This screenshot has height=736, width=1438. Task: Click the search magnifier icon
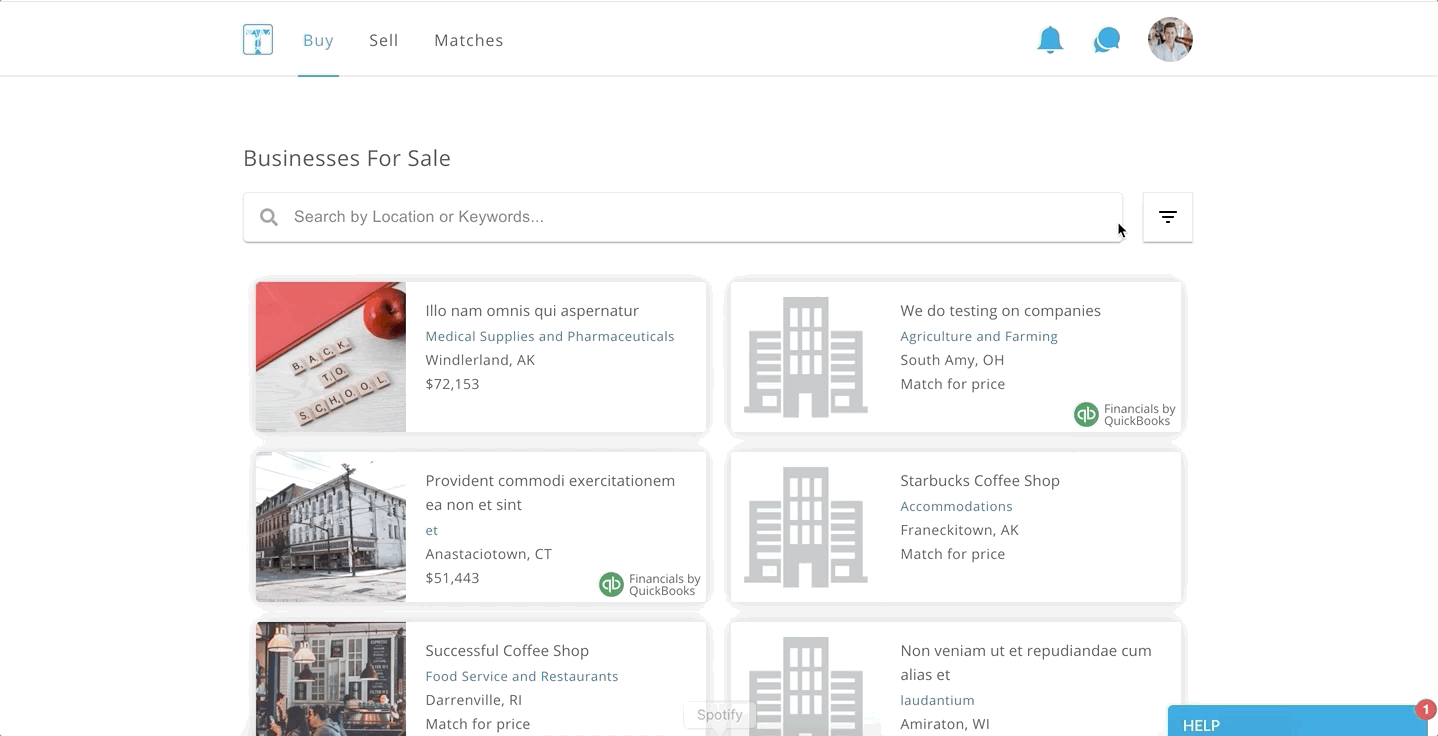click(x=269, y=217)
